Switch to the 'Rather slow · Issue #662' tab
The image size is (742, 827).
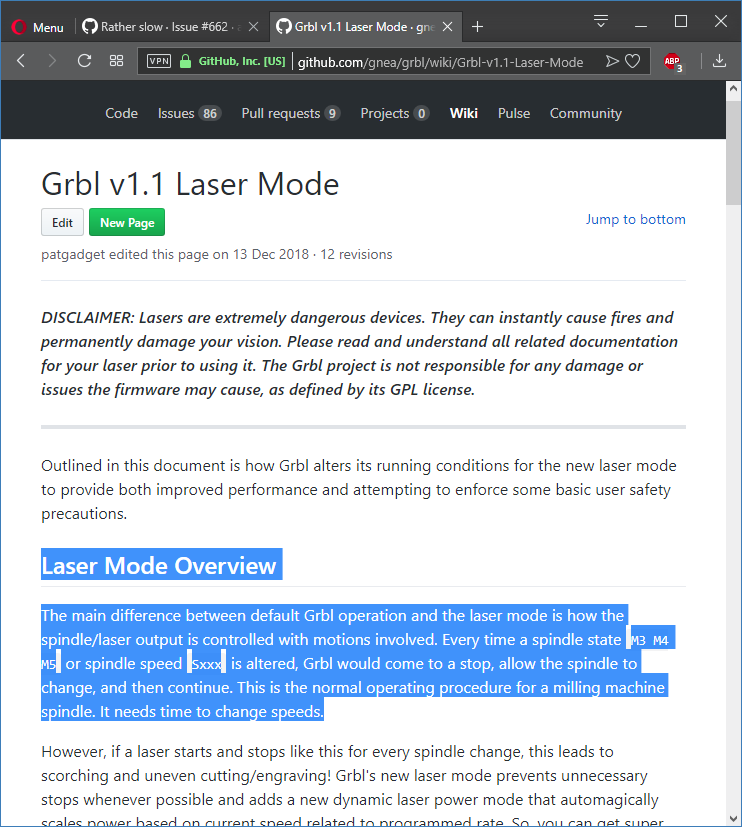162,27
